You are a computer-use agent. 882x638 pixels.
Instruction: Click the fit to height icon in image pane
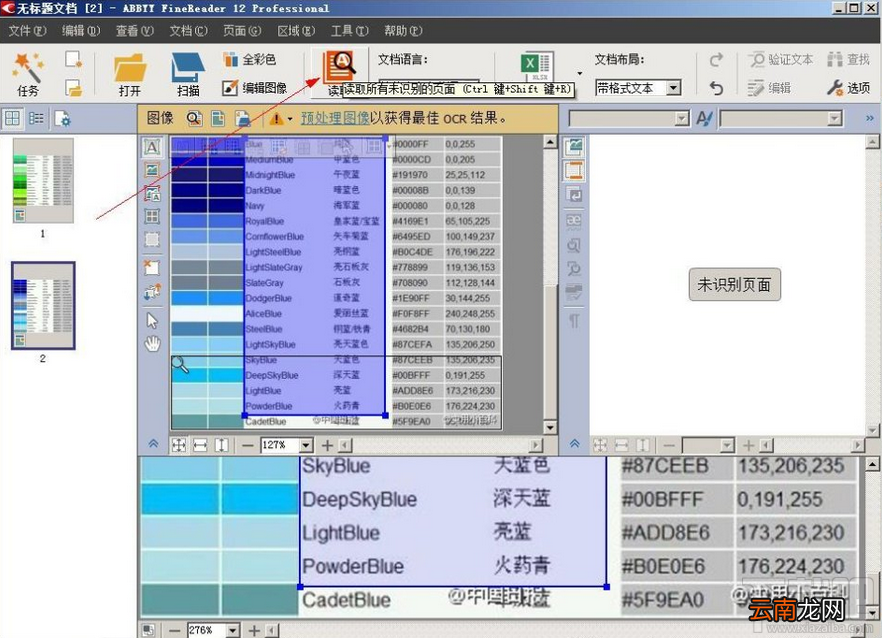pos(222,446)
